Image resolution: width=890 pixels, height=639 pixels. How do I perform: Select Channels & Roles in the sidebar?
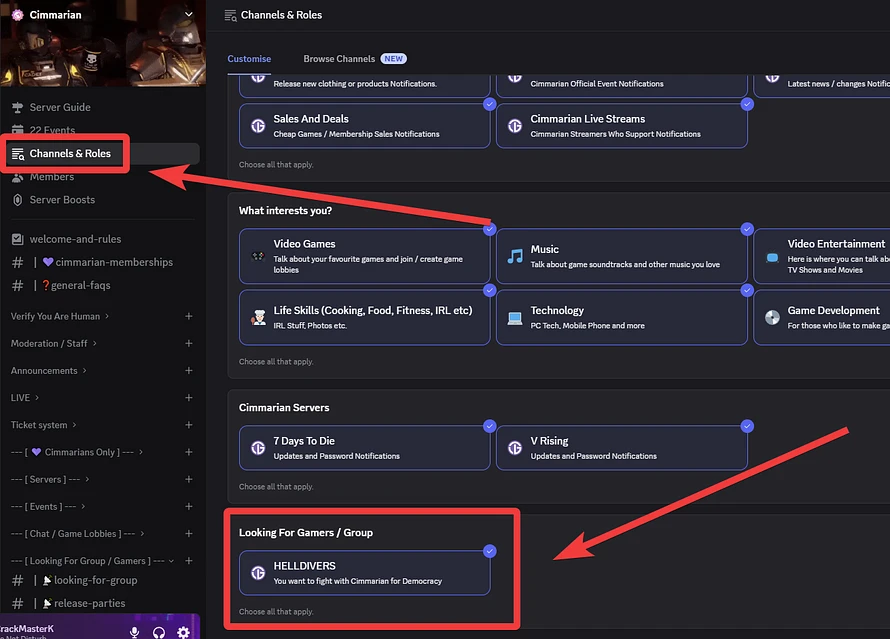click(102, 154)
